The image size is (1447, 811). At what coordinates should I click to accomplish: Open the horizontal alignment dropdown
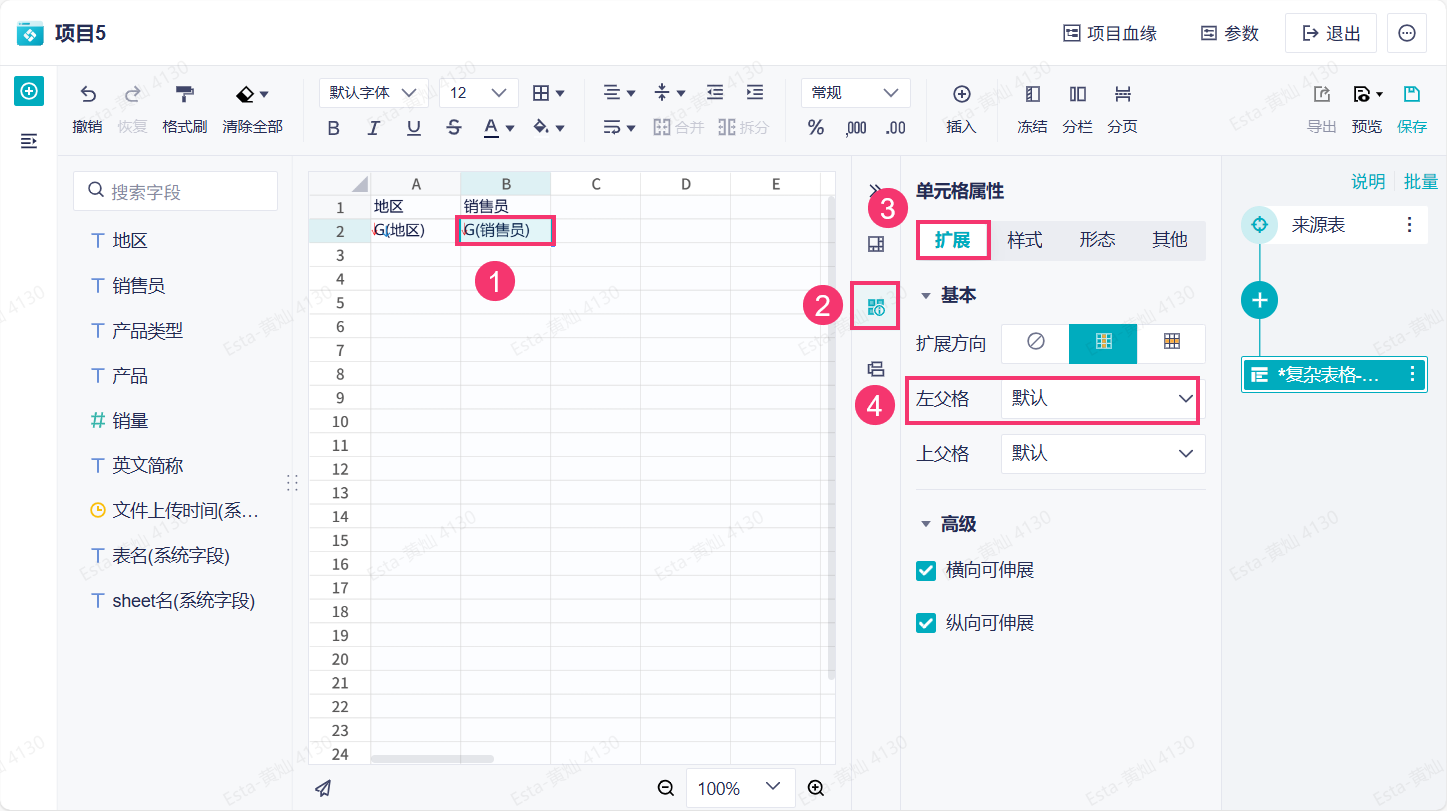coord(620,92)
